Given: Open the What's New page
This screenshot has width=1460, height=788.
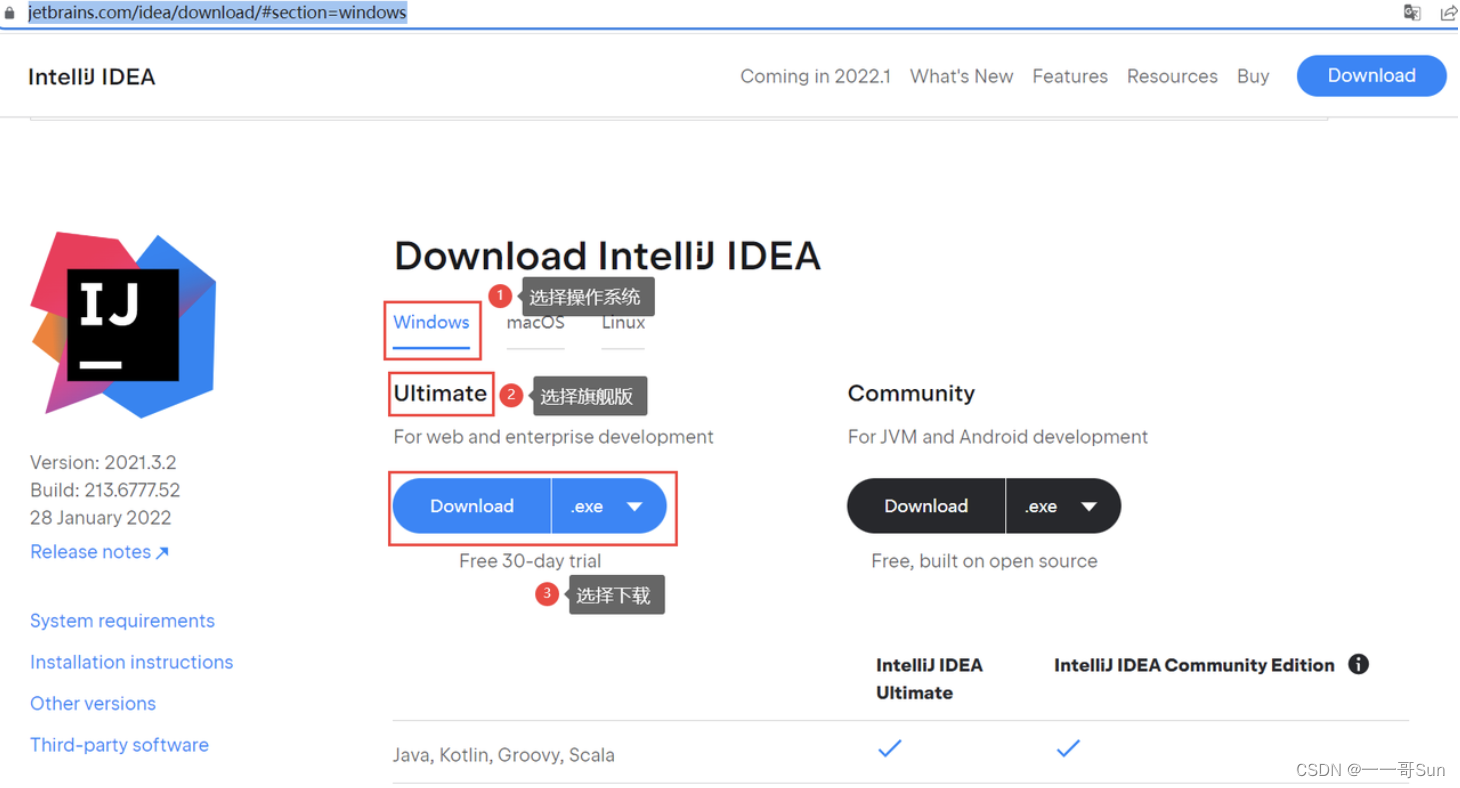Looking at the screenshot, I should [961, 76].
